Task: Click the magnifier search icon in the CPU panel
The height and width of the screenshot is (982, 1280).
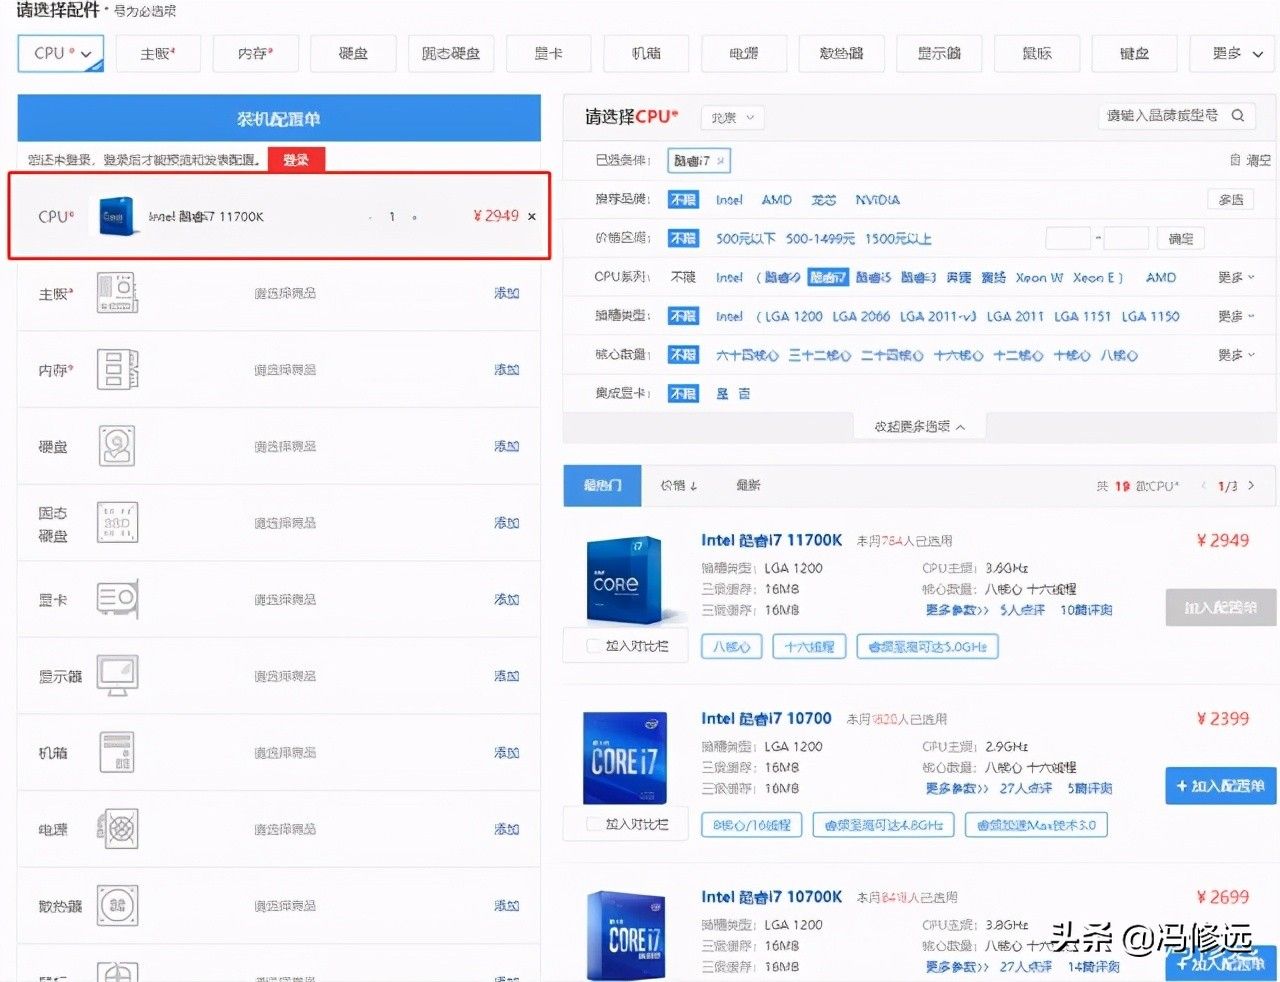Action: click(x=1237, y=116)
